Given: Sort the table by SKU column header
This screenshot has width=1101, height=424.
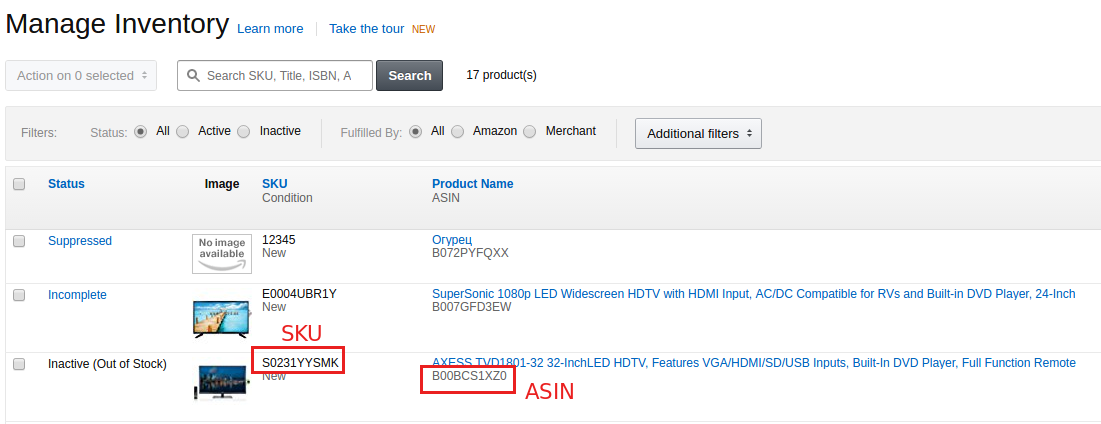Looking at the screenshot, I should click(x=275, y=184).
